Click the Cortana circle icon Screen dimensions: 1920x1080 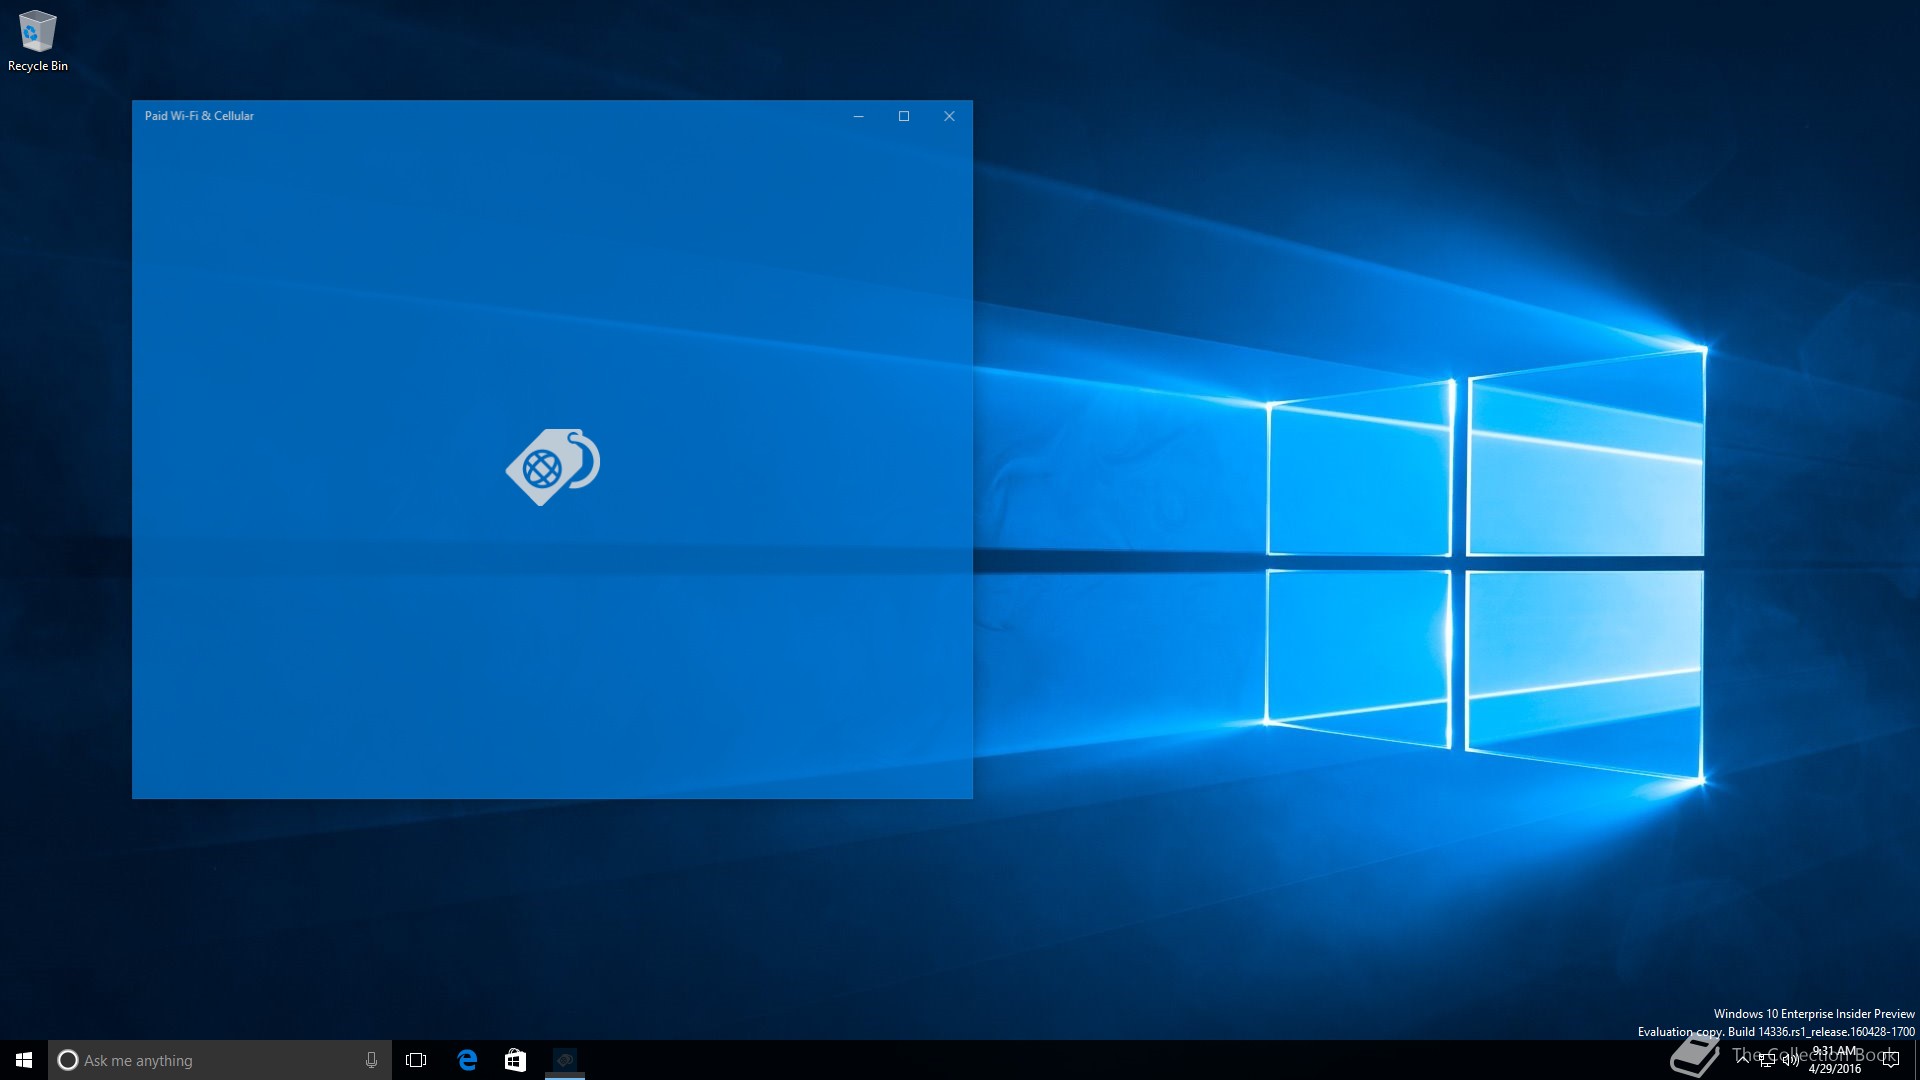[x=68, y=1060]
